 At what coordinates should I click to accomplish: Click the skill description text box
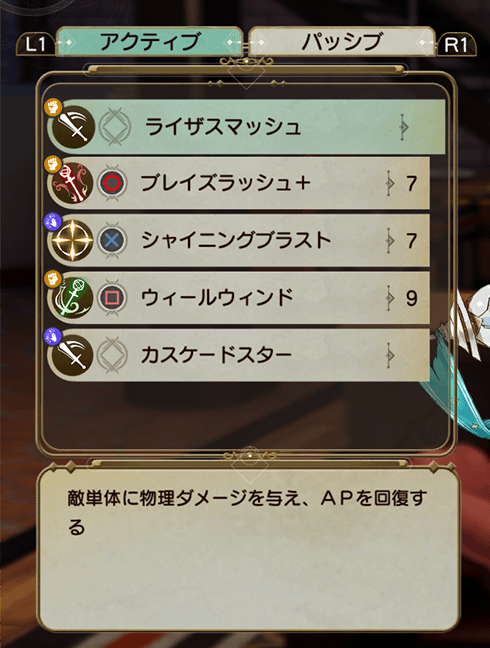pyautogui.click(x=248, y=549)
